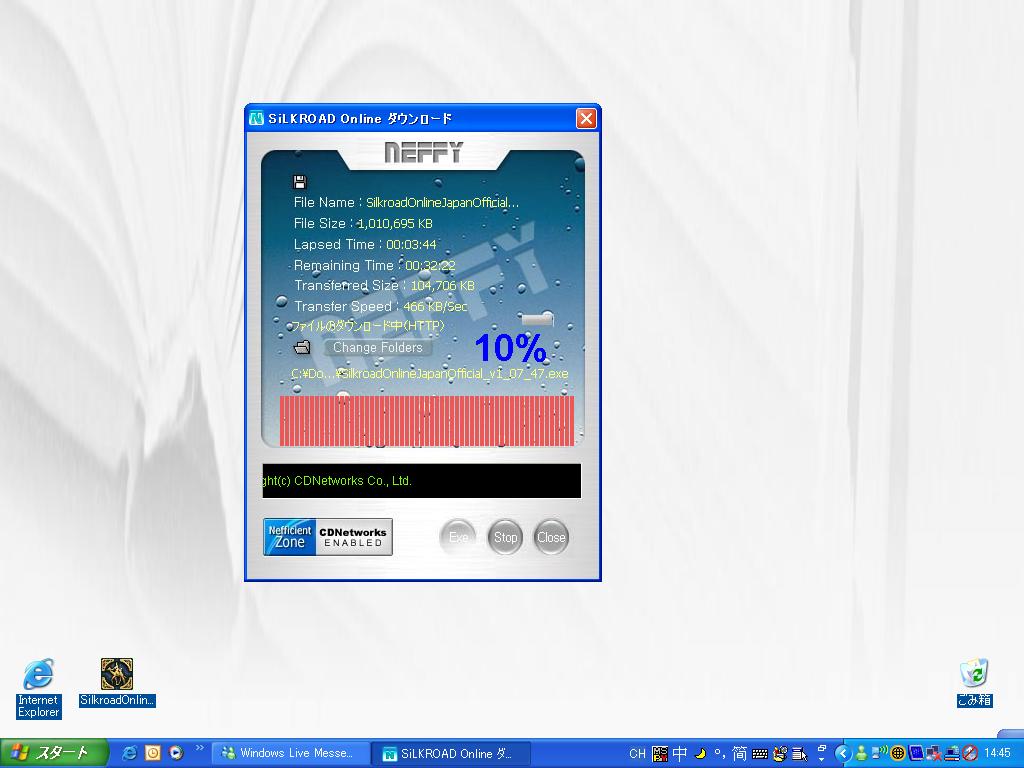Click the 10% progress percentage
Viewport: 1024px width, 768px height.
[510, 348]
